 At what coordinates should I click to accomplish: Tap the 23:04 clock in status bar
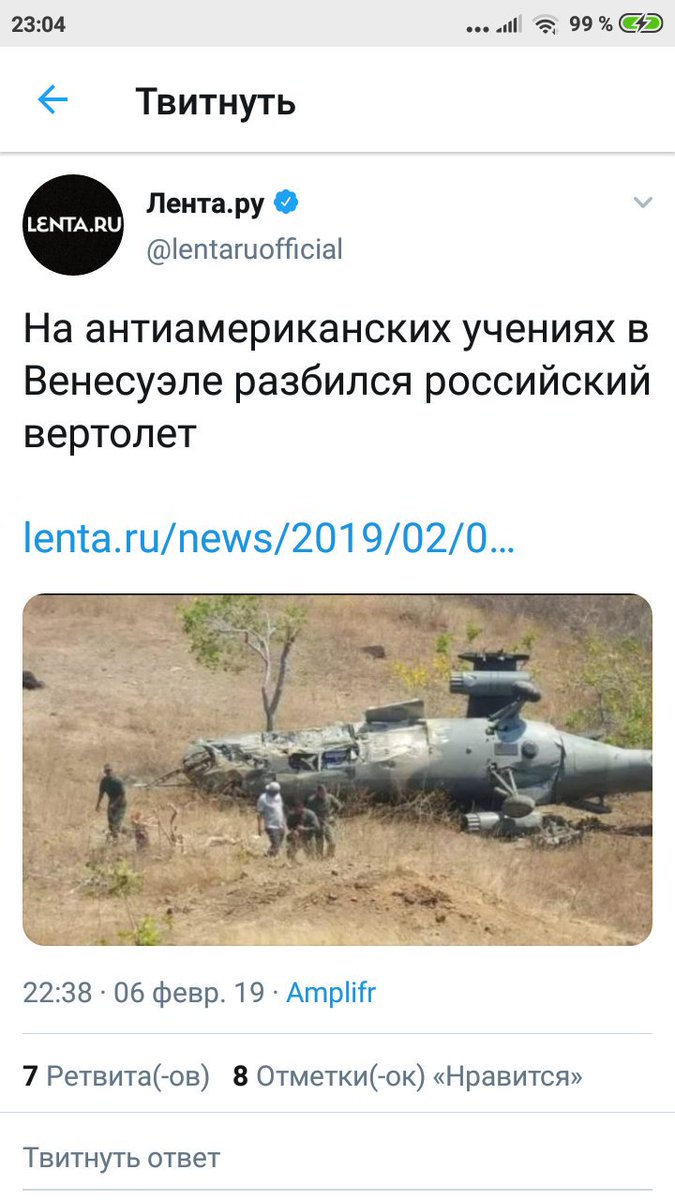[39, 25]
